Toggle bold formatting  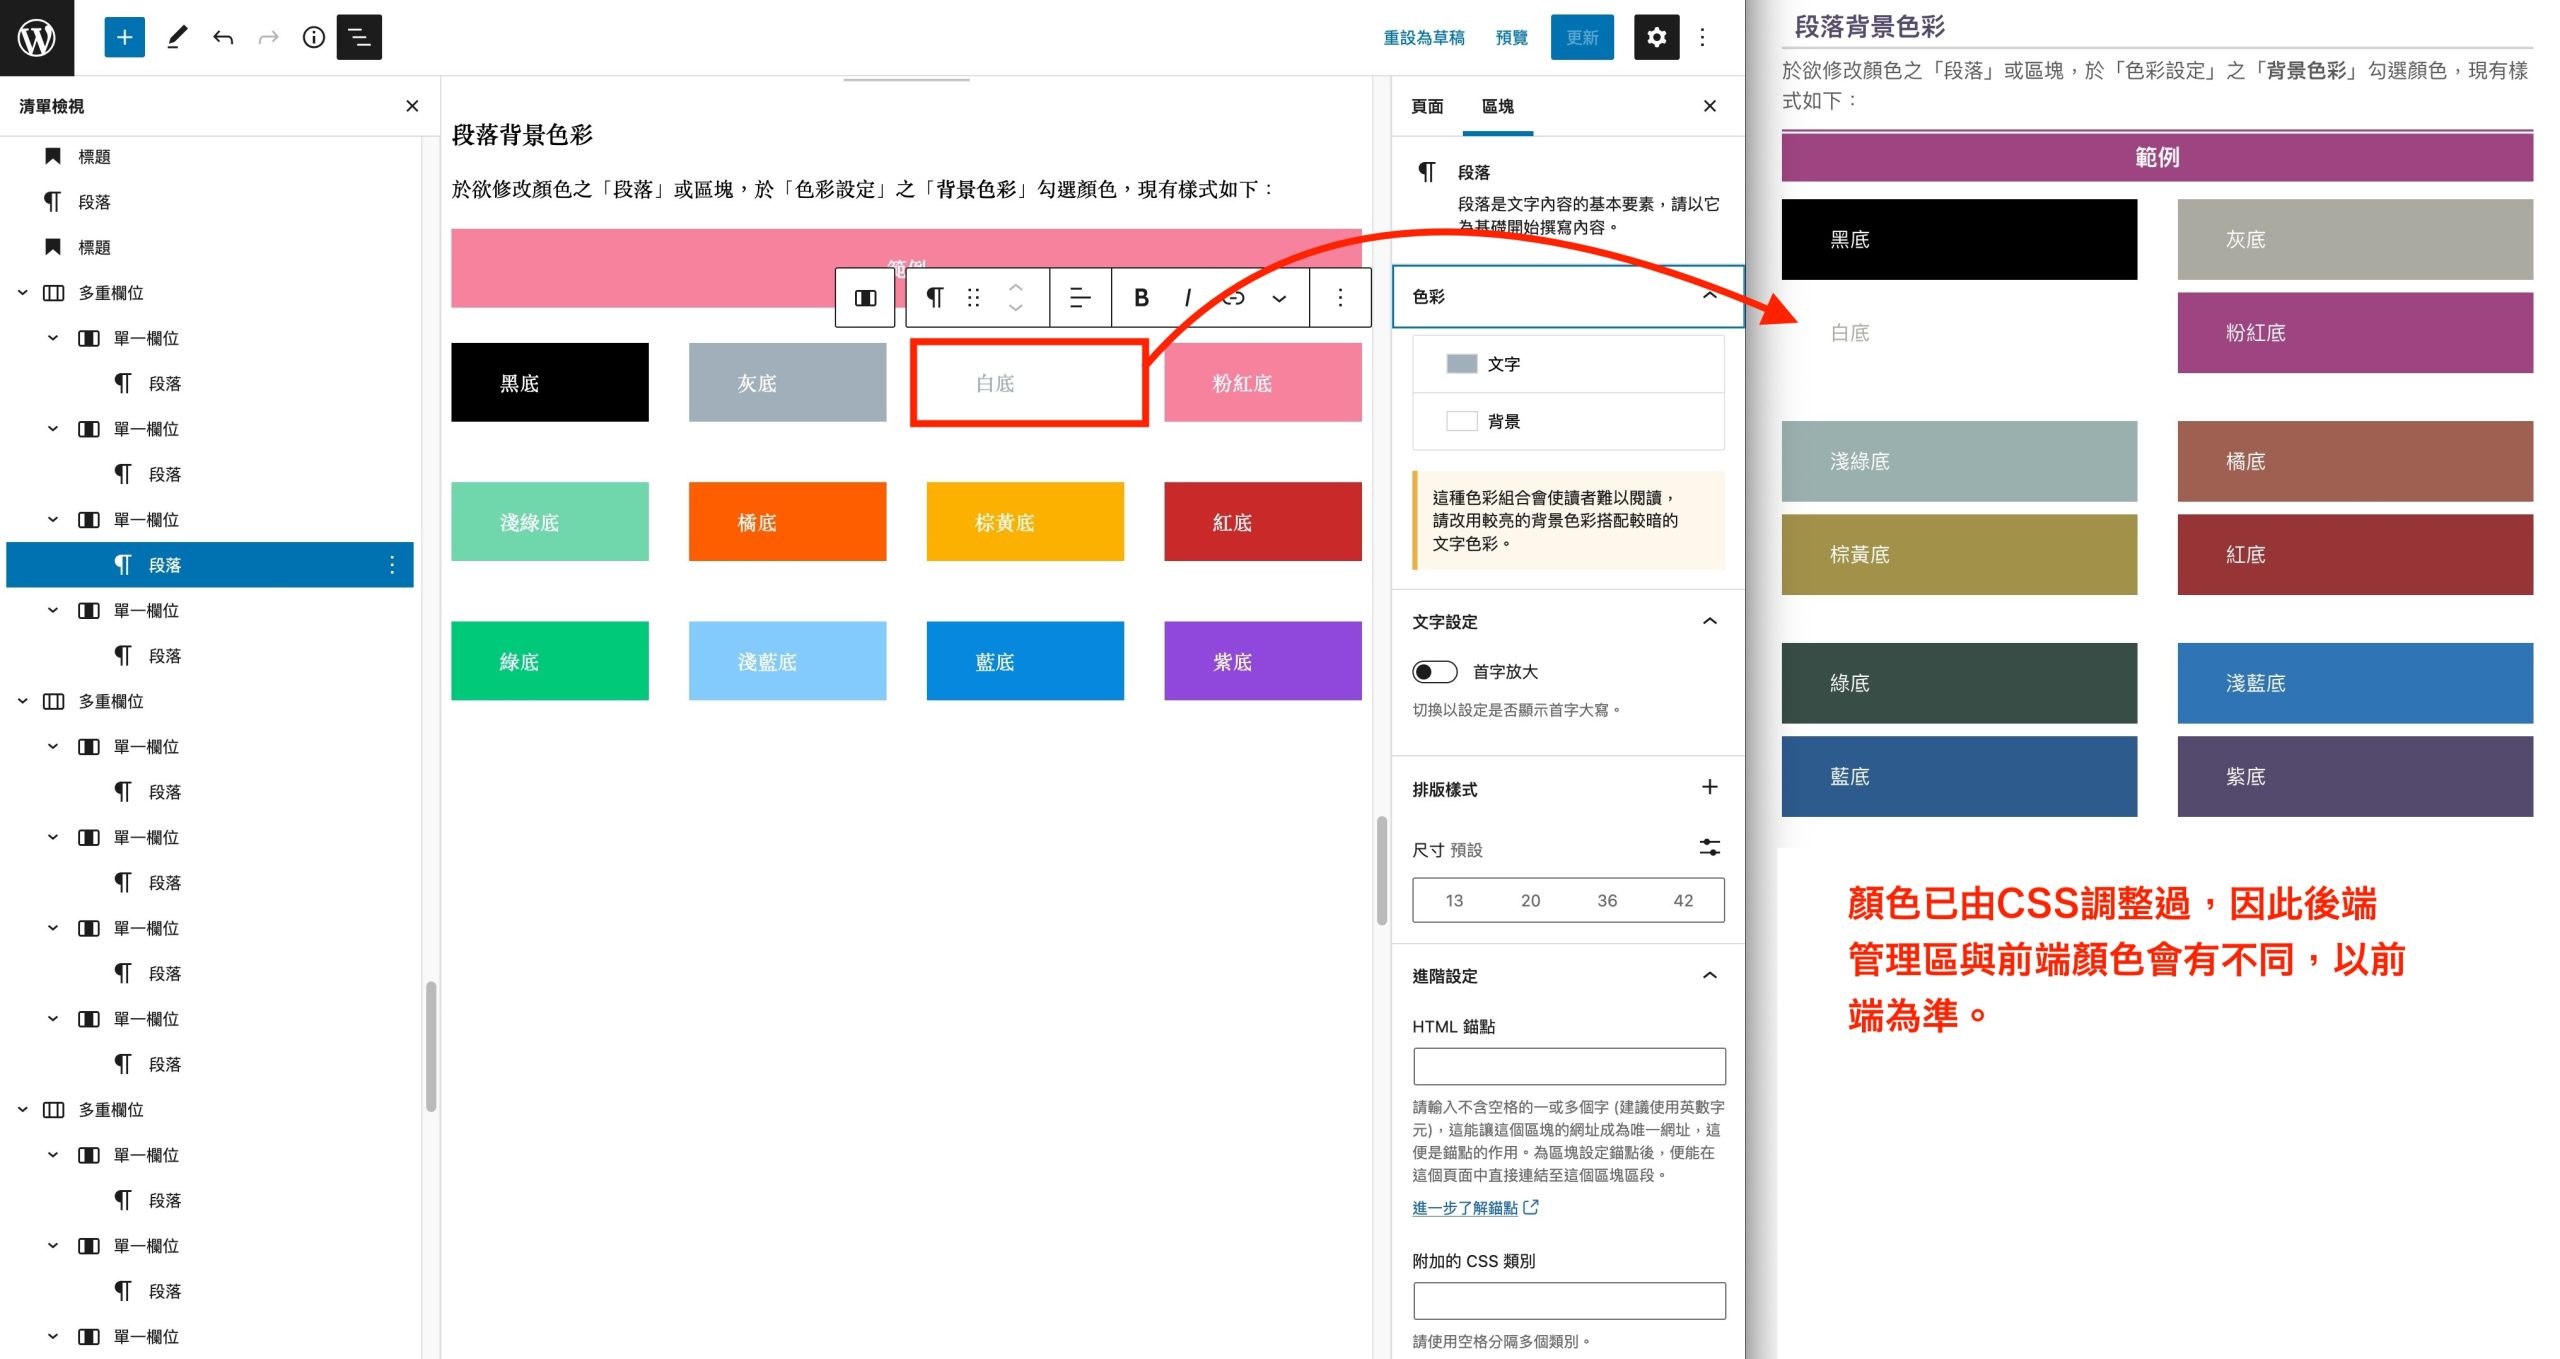click(1141, 298)
